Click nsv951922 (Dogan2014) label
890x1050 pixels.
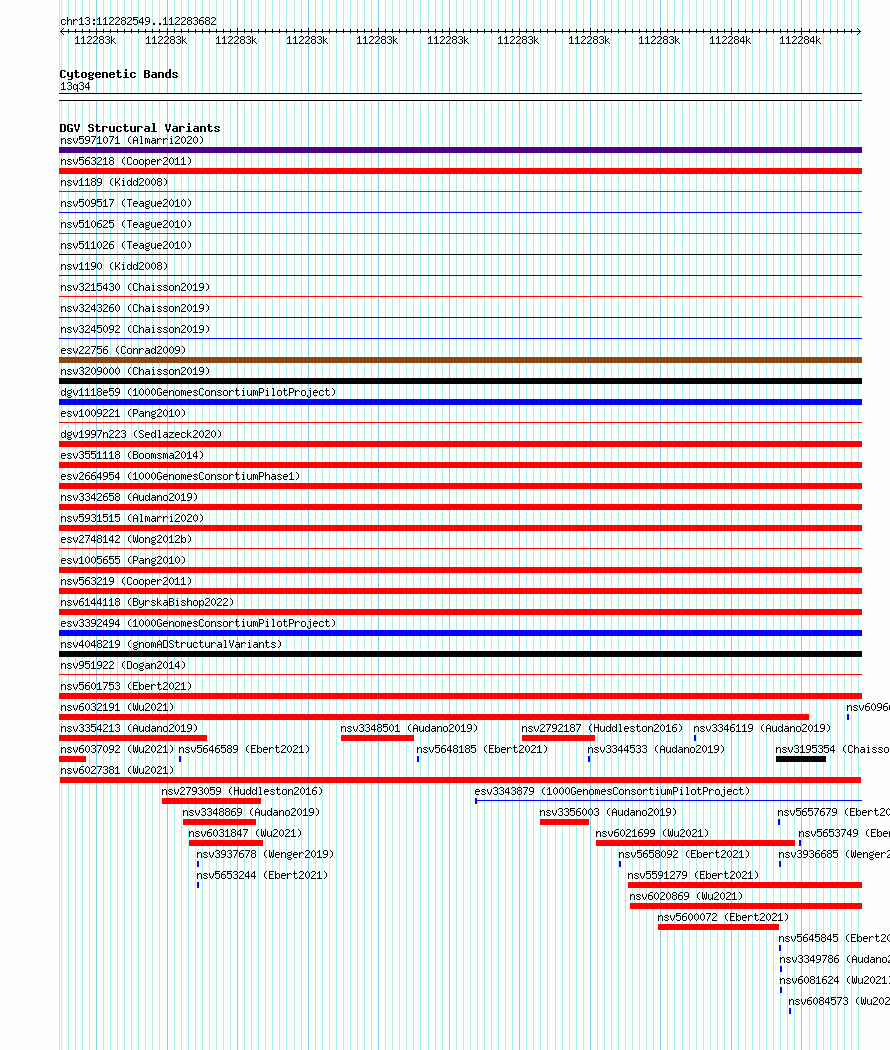click(x=123, y=666)
